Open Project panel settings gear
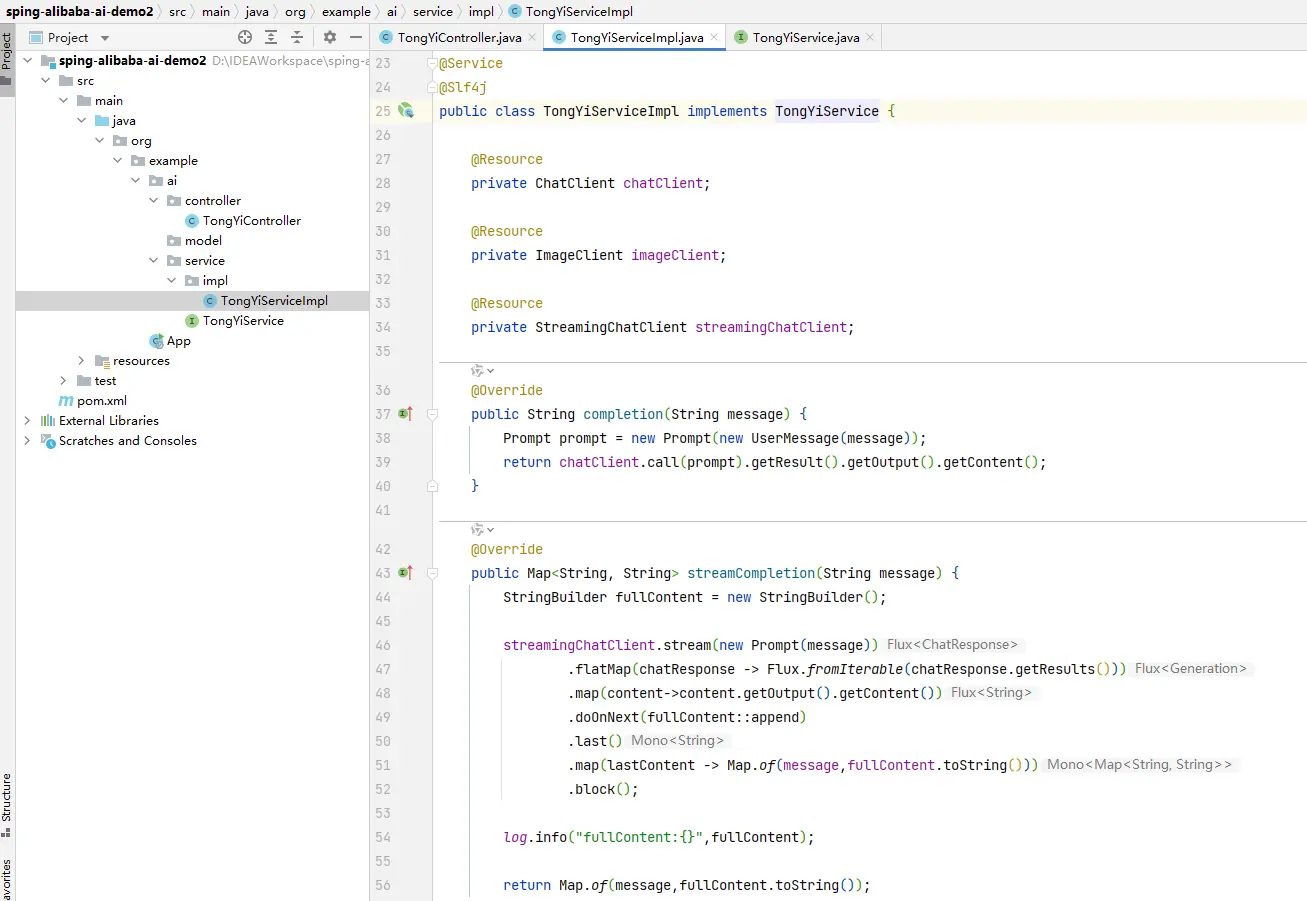Image resolution: width=1307 pixels, height=901 pixels. tap(330, 37)
